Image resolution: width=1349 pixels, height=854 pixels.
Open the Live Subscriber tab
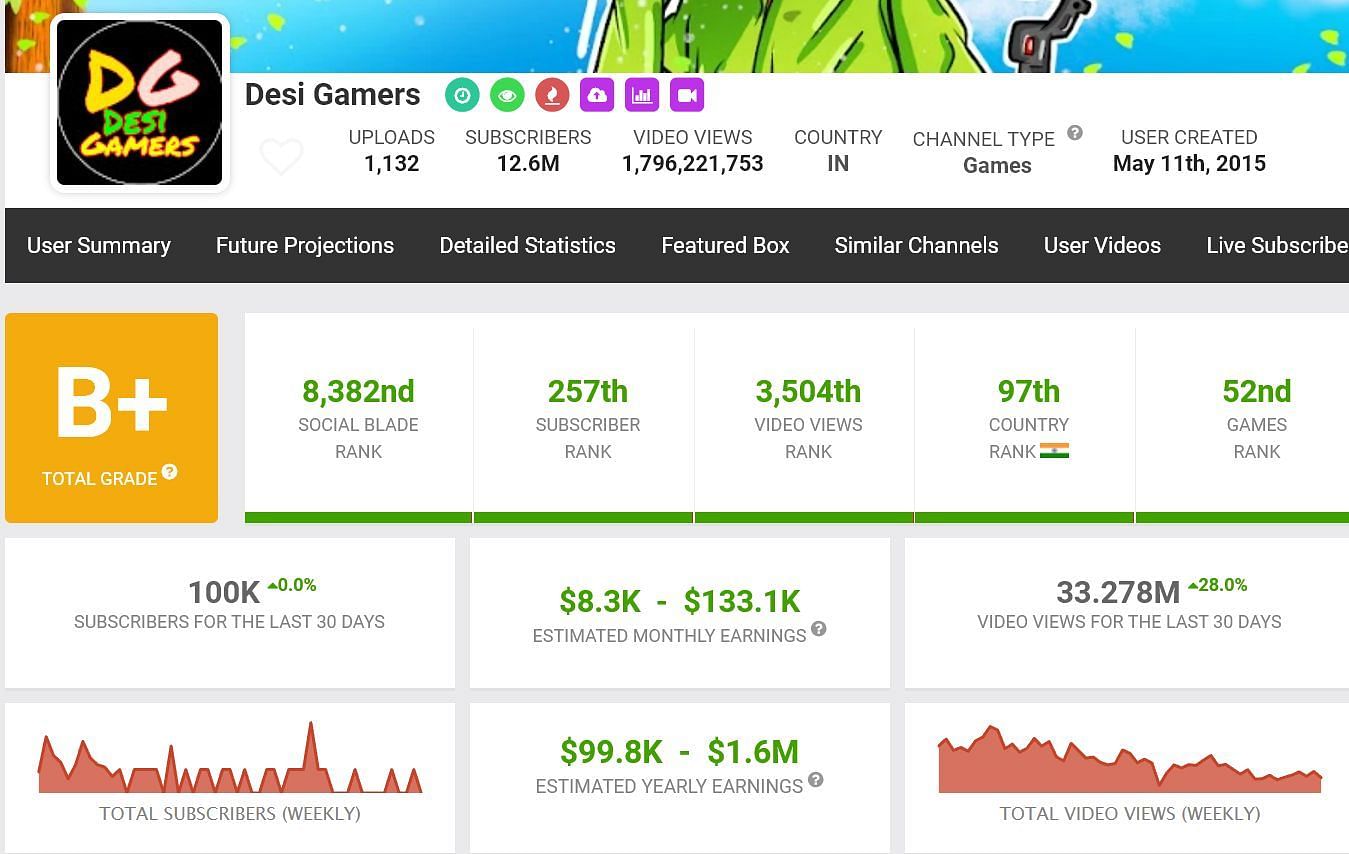[1277, 245]
